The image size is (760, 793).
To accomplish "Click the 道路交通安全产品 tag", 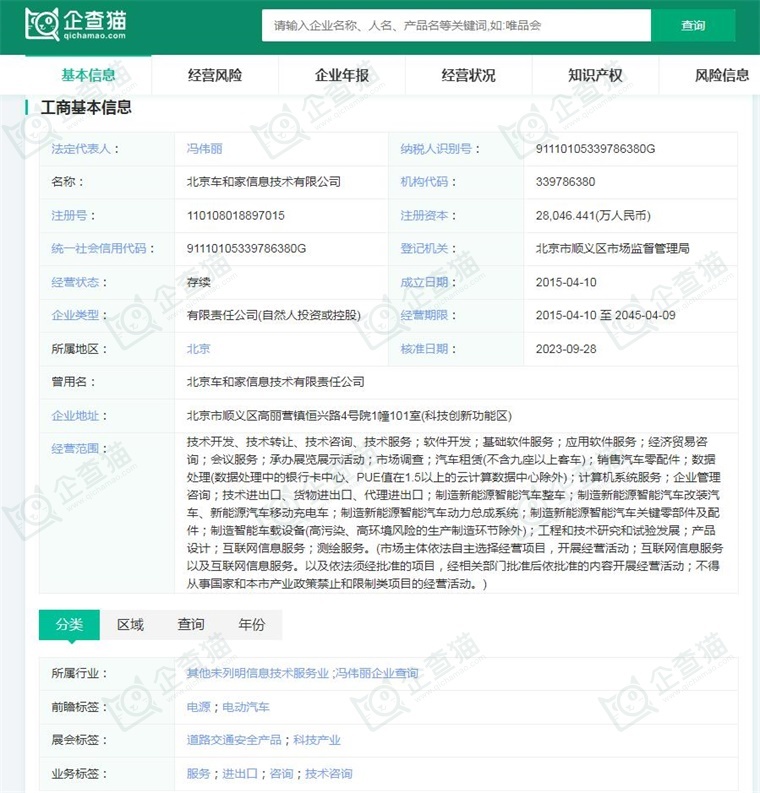I will pos(234,740).
